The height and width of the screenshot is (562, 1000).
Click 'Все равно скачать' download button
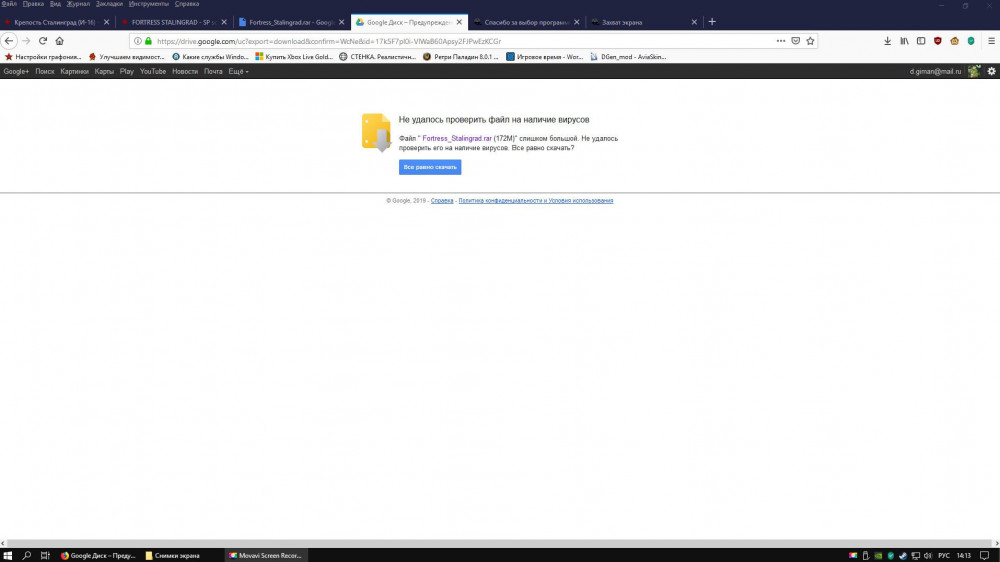[x=430, y=167]
